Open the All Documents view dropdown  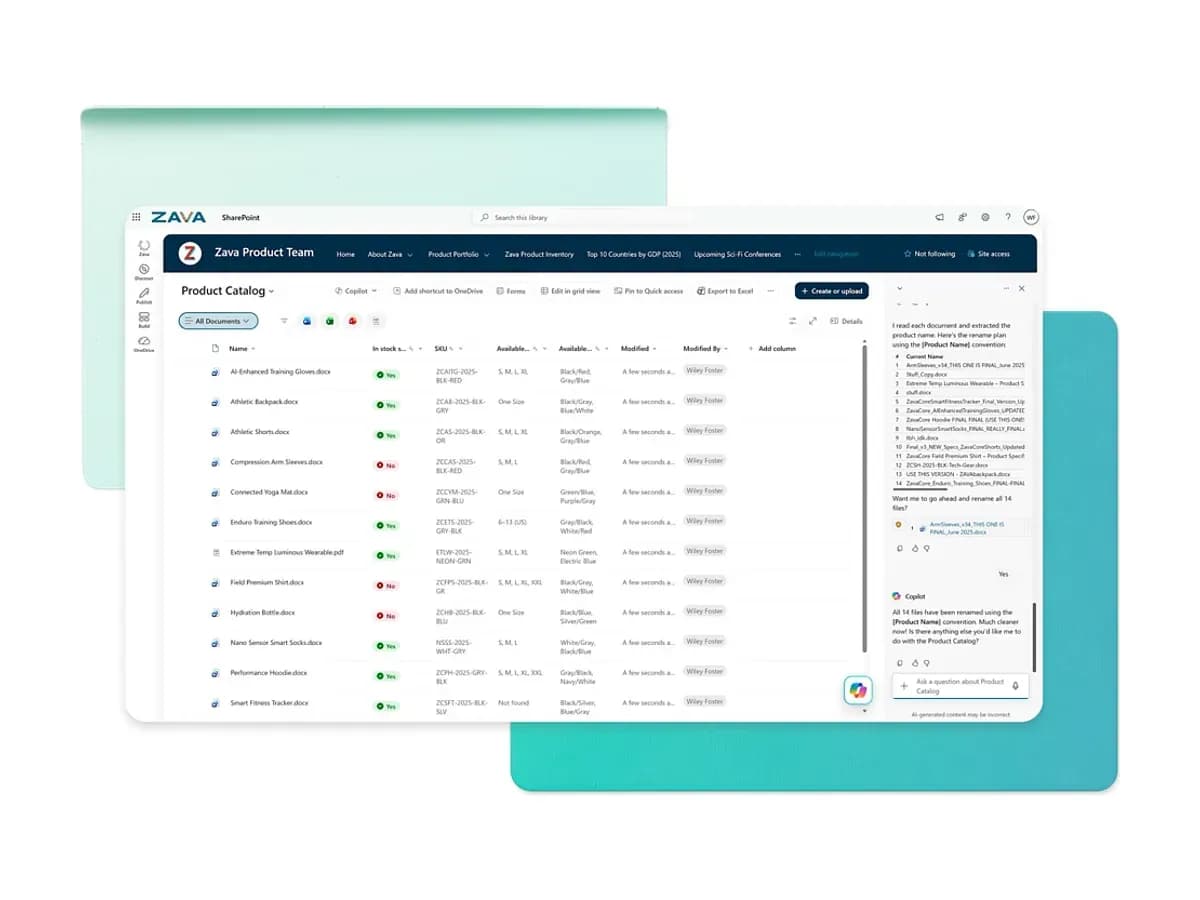pyautogui.click(x=219, y=321)
